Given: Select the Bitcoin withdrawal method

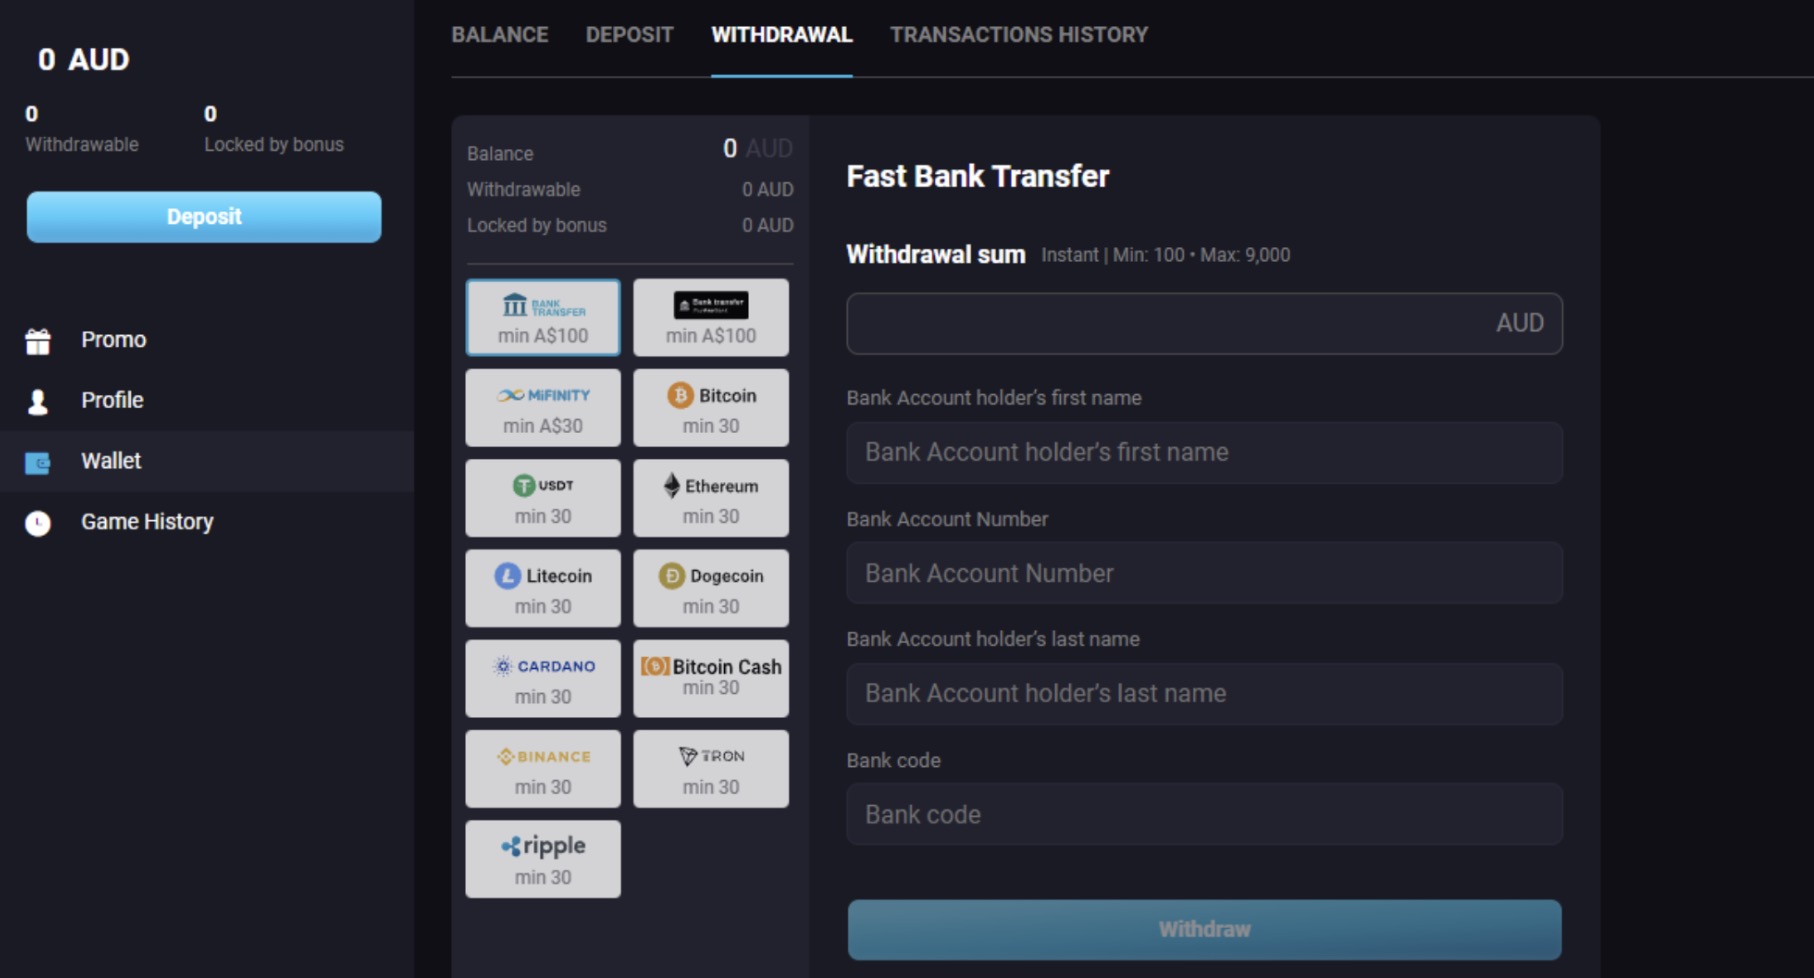Looking at the screenshot, I should 711,408.
